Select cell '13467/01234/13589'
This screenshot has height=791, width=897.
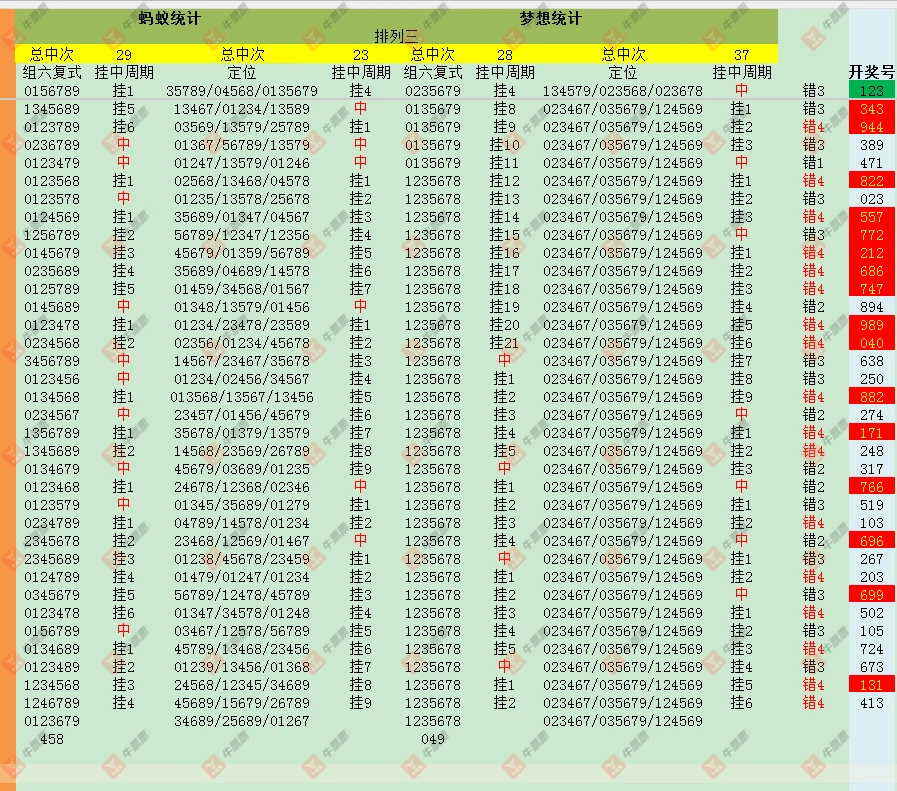coord(241,109)
